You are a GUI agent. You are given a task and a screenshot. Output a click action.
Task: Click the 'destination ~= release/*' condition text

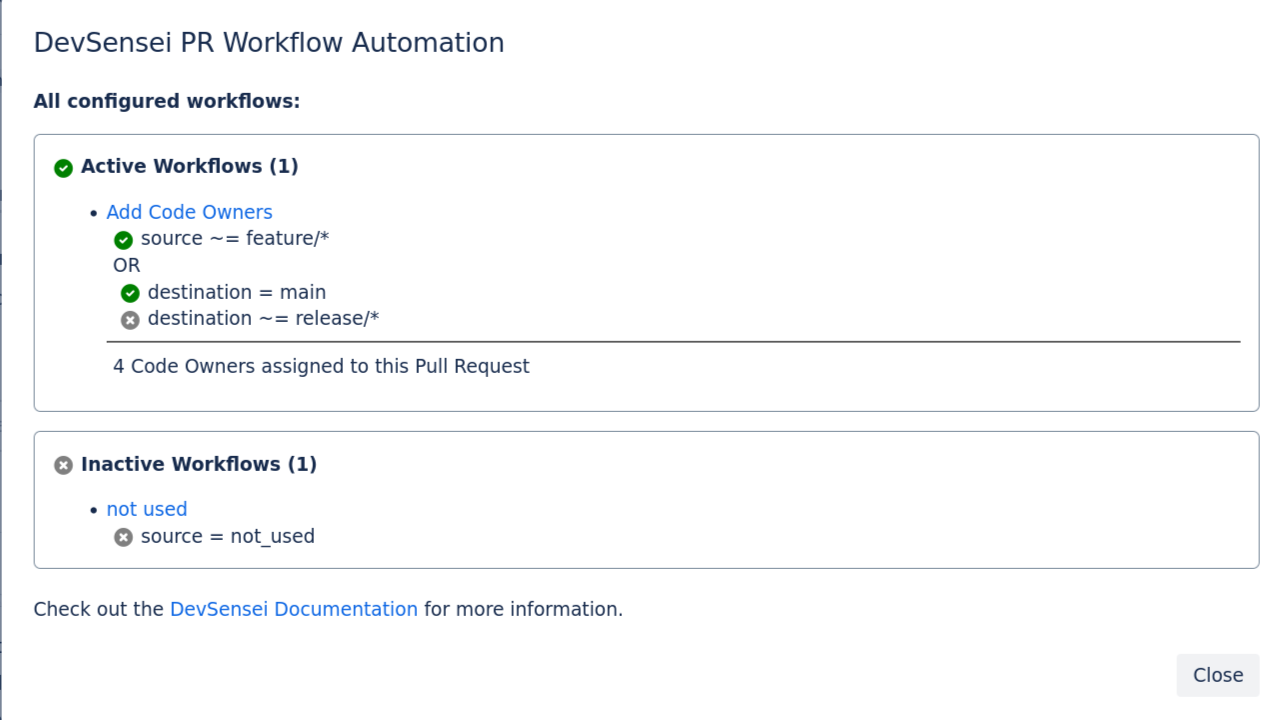tap(263, 318)
